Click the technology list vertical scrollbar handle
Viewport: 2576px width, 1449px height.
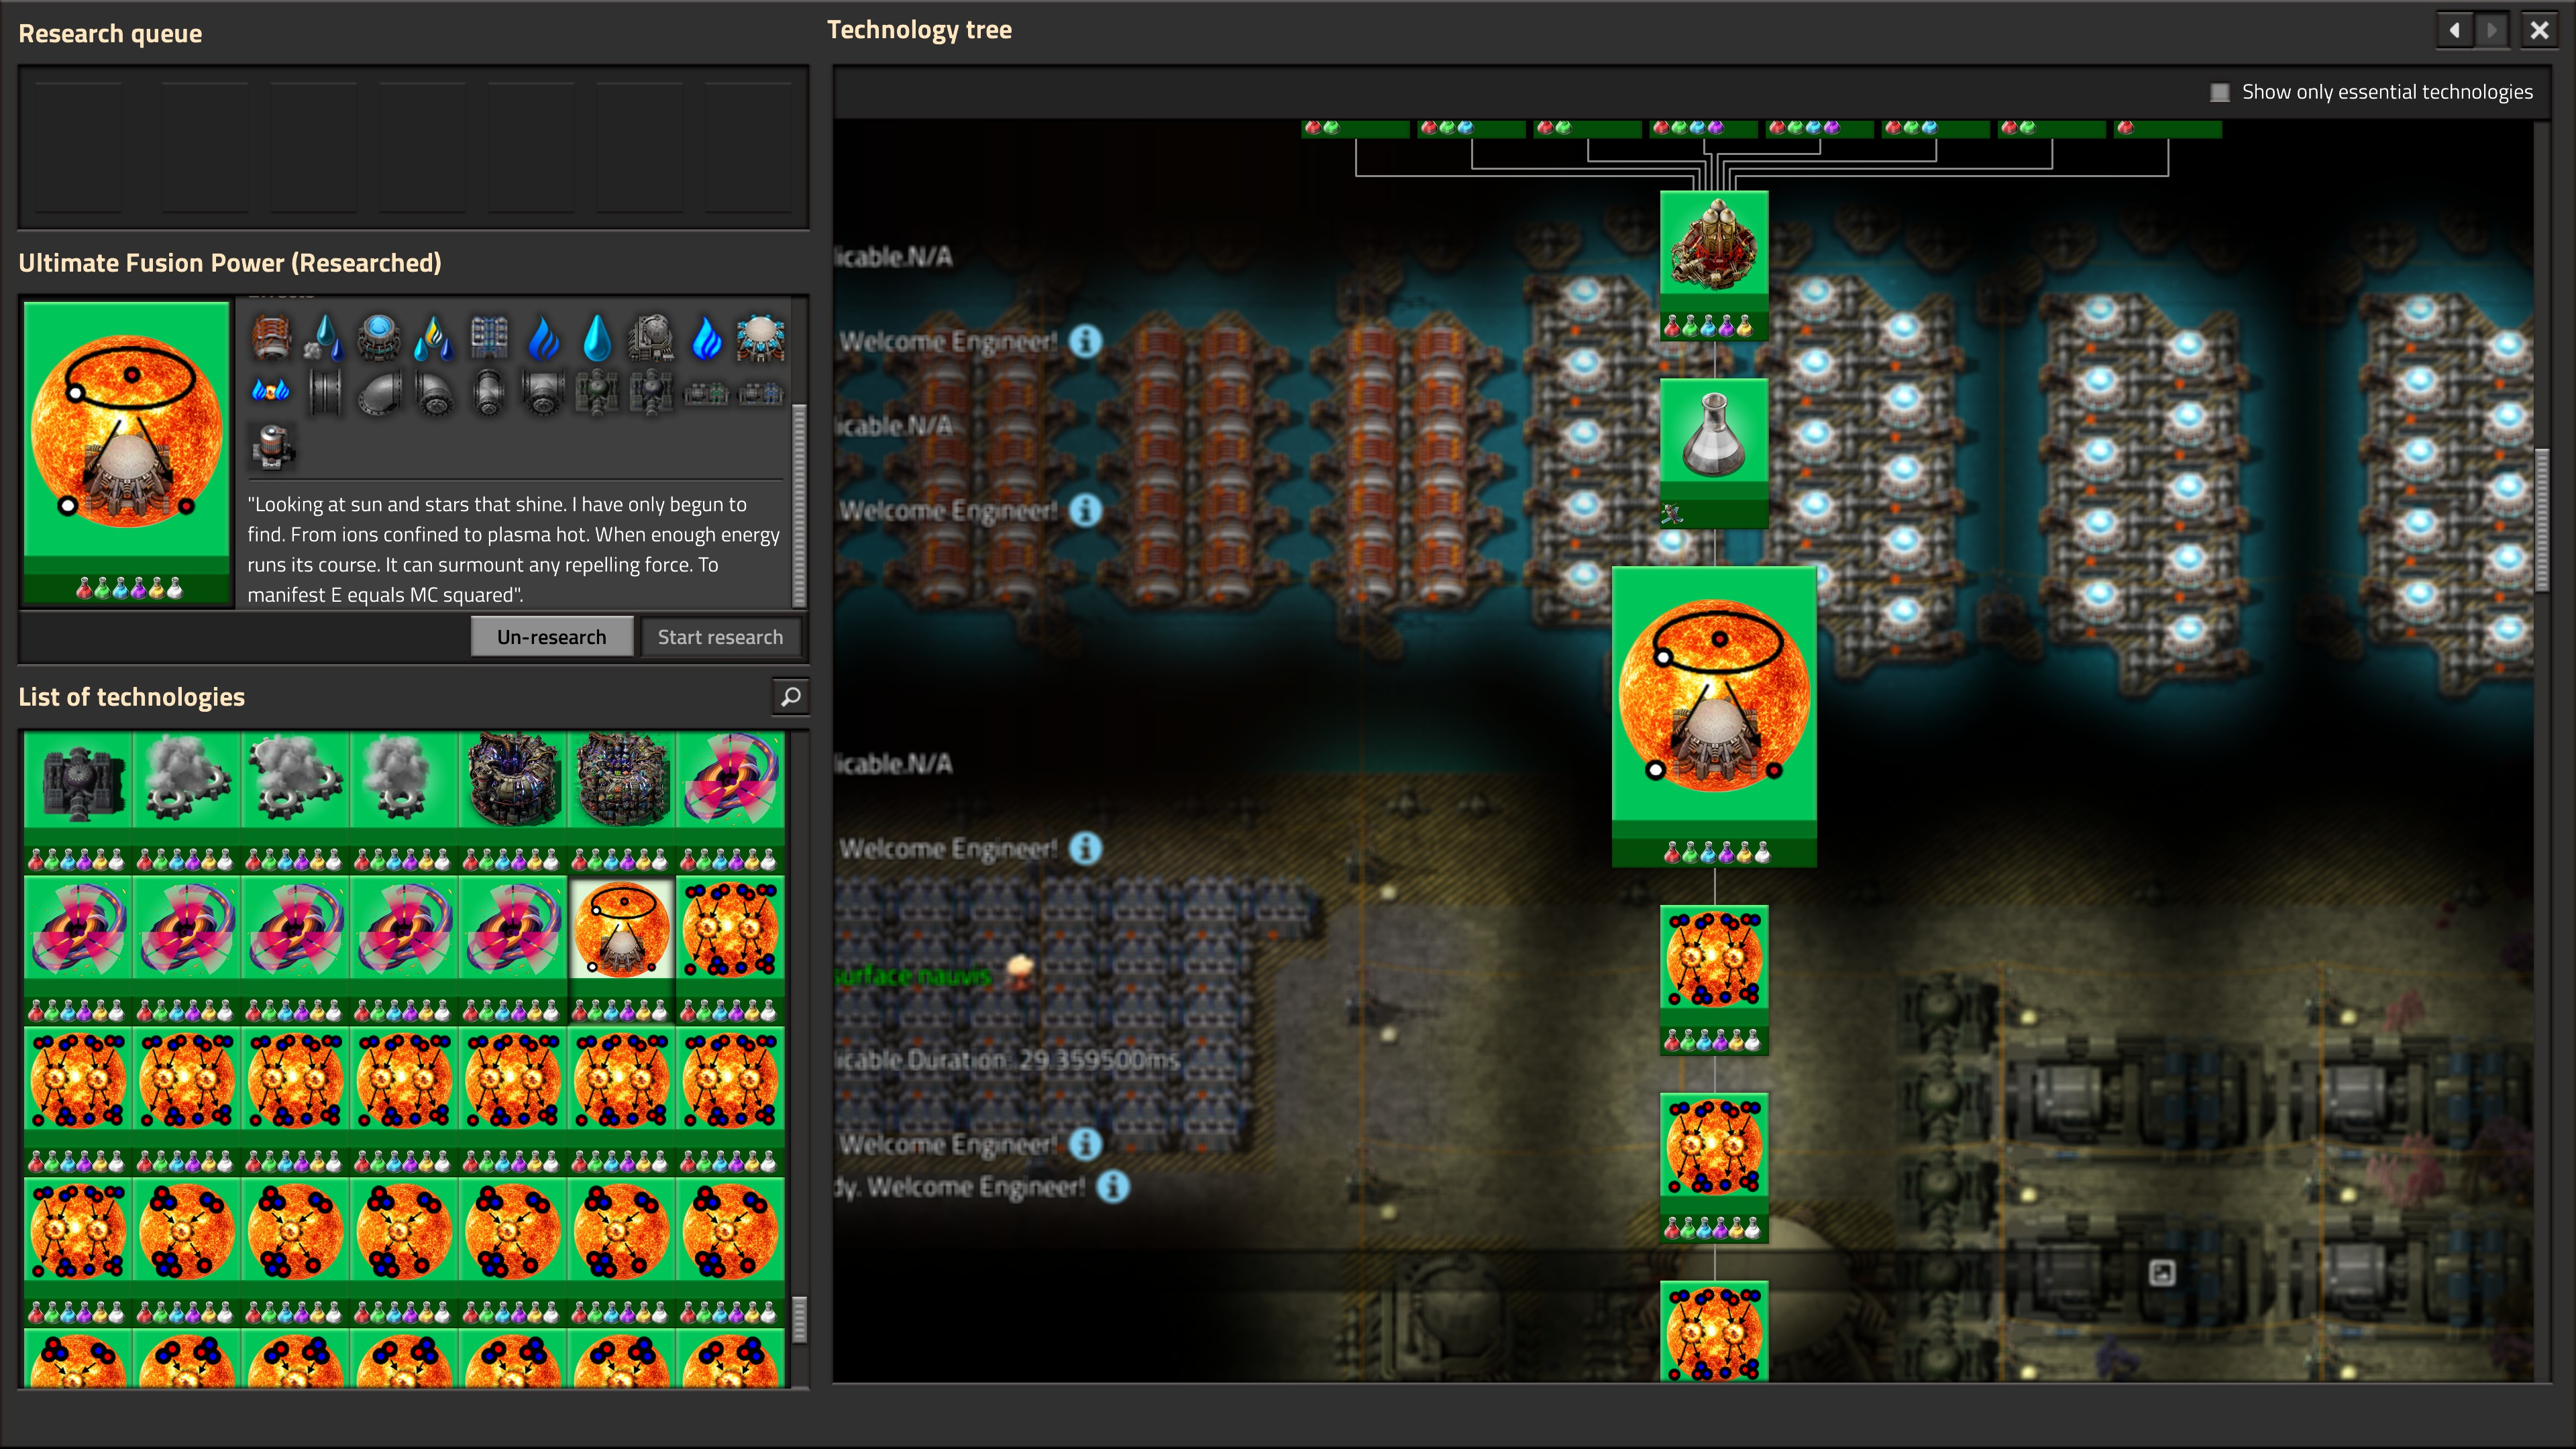pos(799,1320)
